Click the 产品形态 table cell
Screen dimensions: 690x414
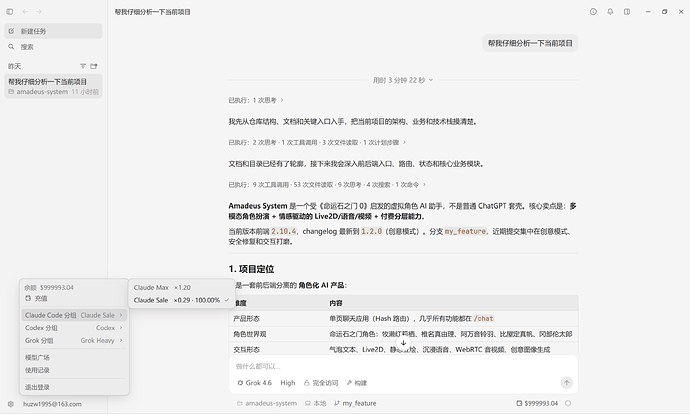pos(246,319)
